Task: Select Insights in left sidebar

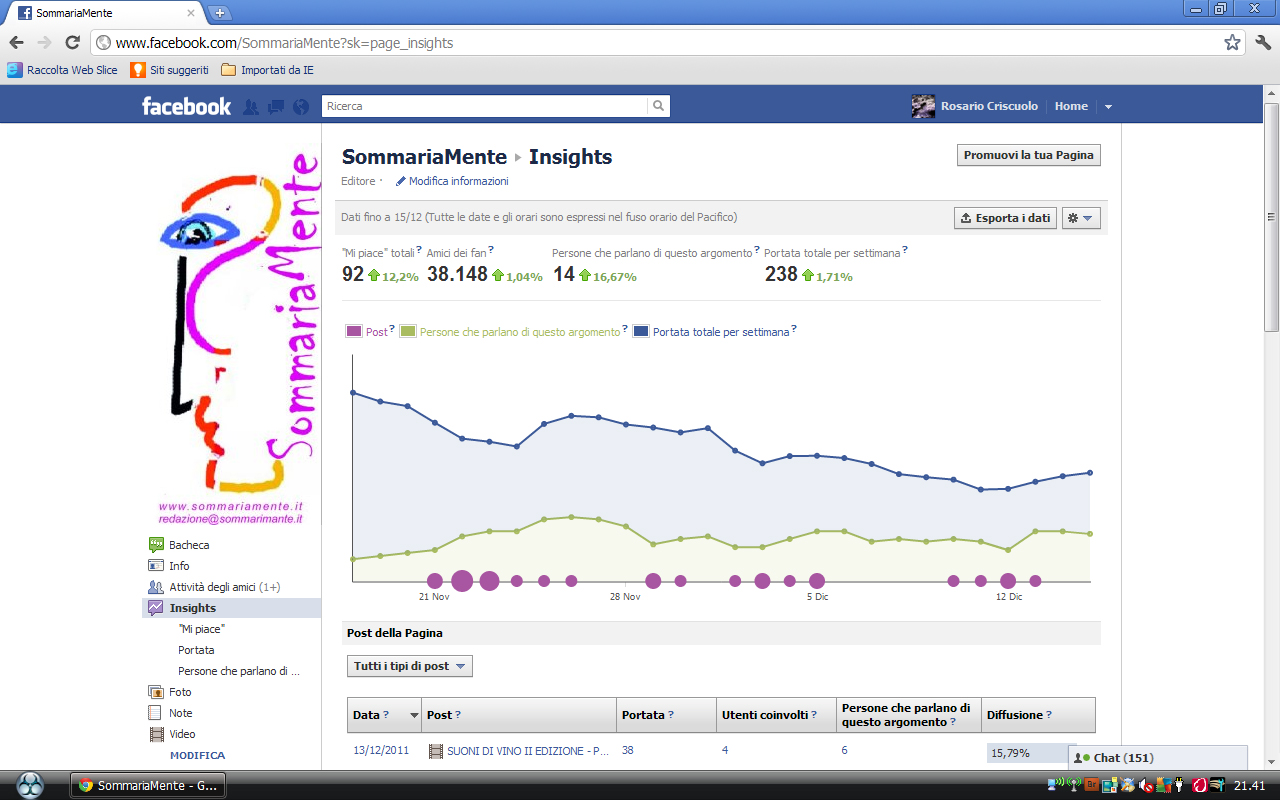Action: coord(192,608)
